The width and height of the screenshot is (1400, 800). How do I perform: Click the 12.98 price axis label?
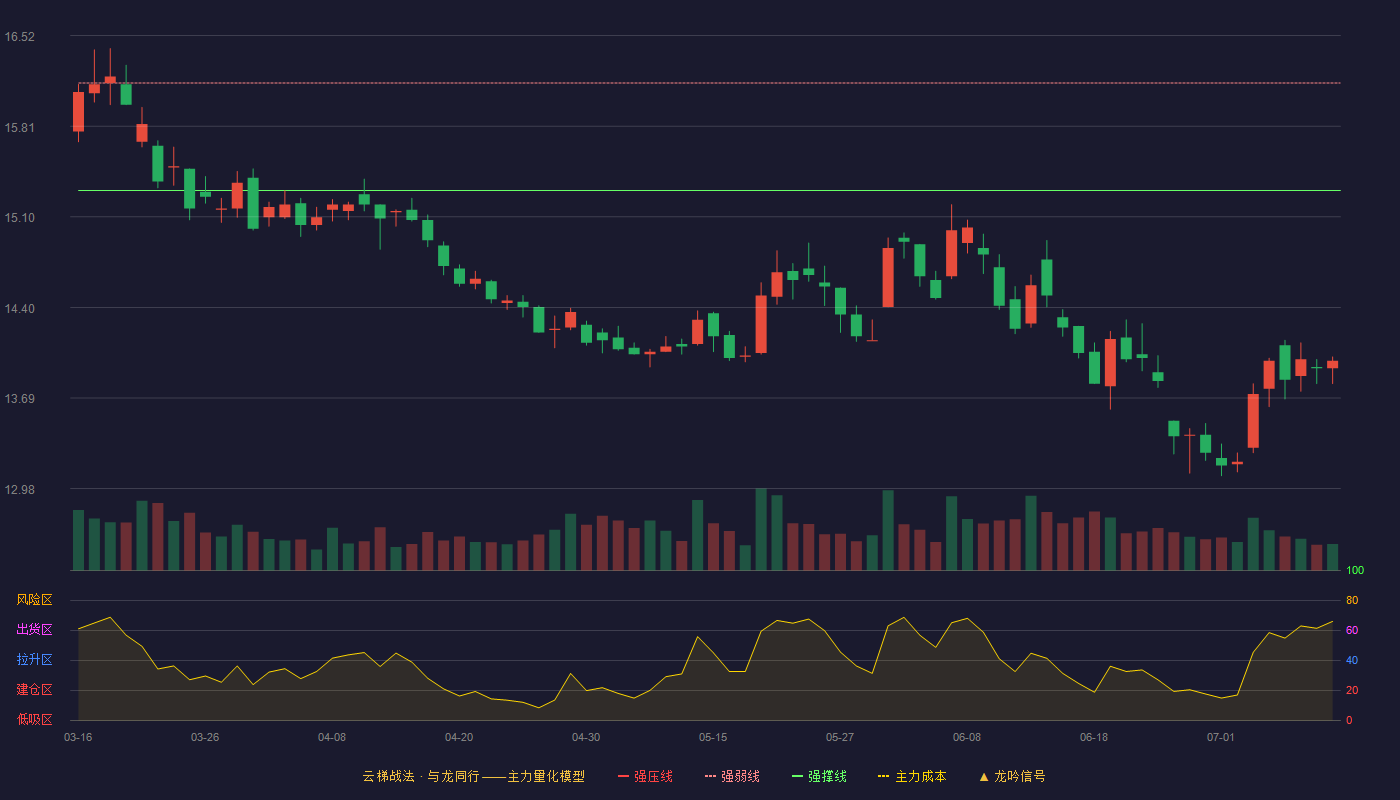point(19,490)
